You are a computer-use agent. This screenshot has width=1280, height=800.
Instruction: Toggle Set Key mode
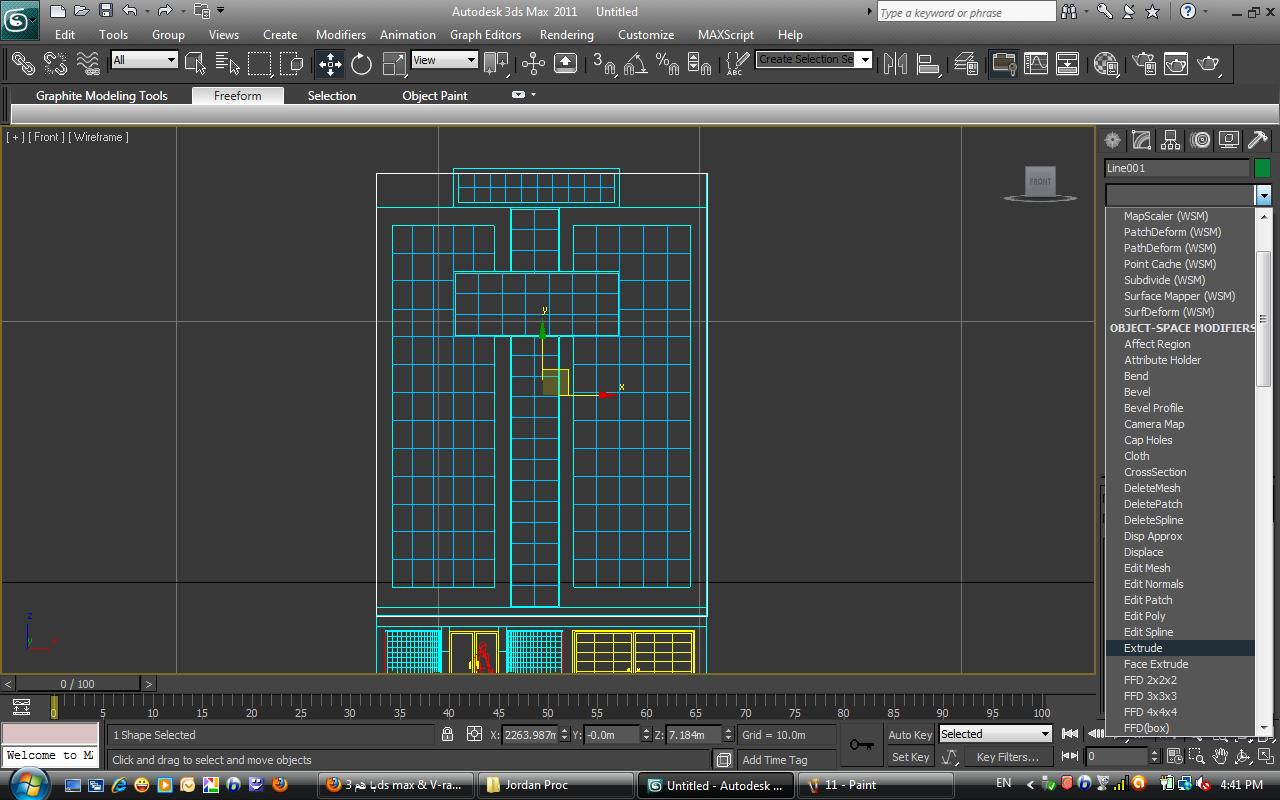(909, 757)
